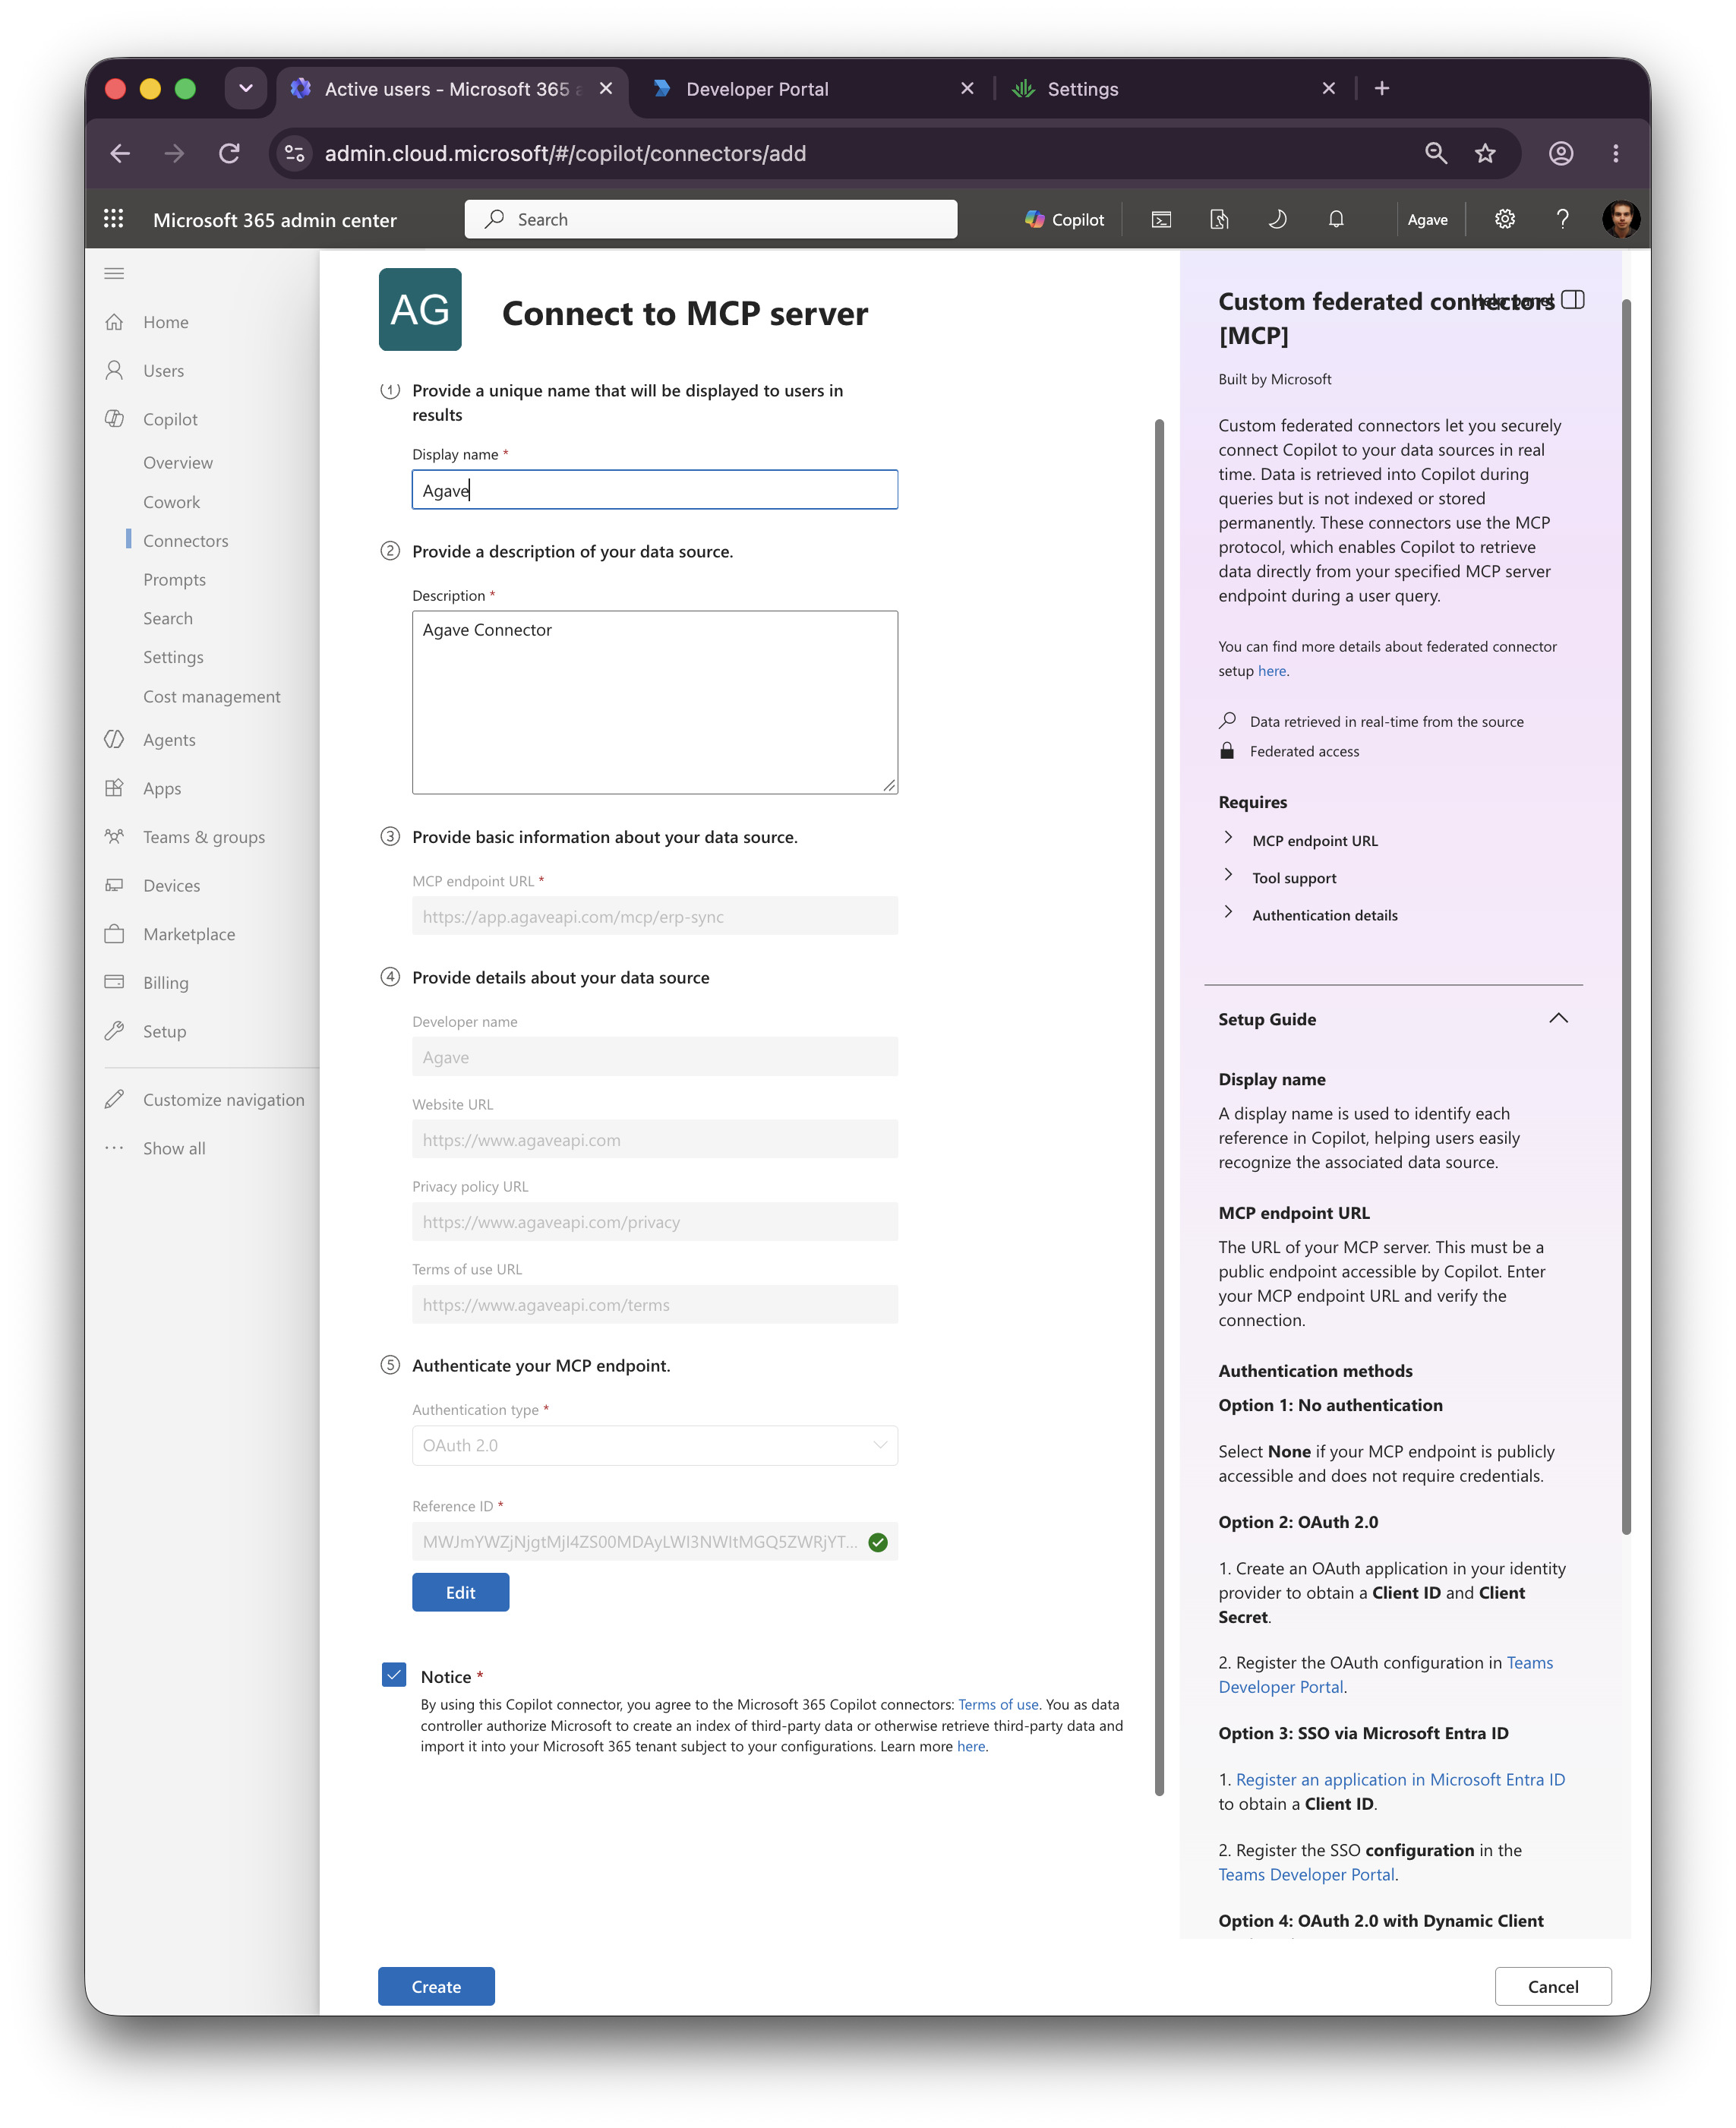Screen dimensions: 1736x2128
Task: Toggle dark mode moon icon
Action: [x=1277, y=219]
